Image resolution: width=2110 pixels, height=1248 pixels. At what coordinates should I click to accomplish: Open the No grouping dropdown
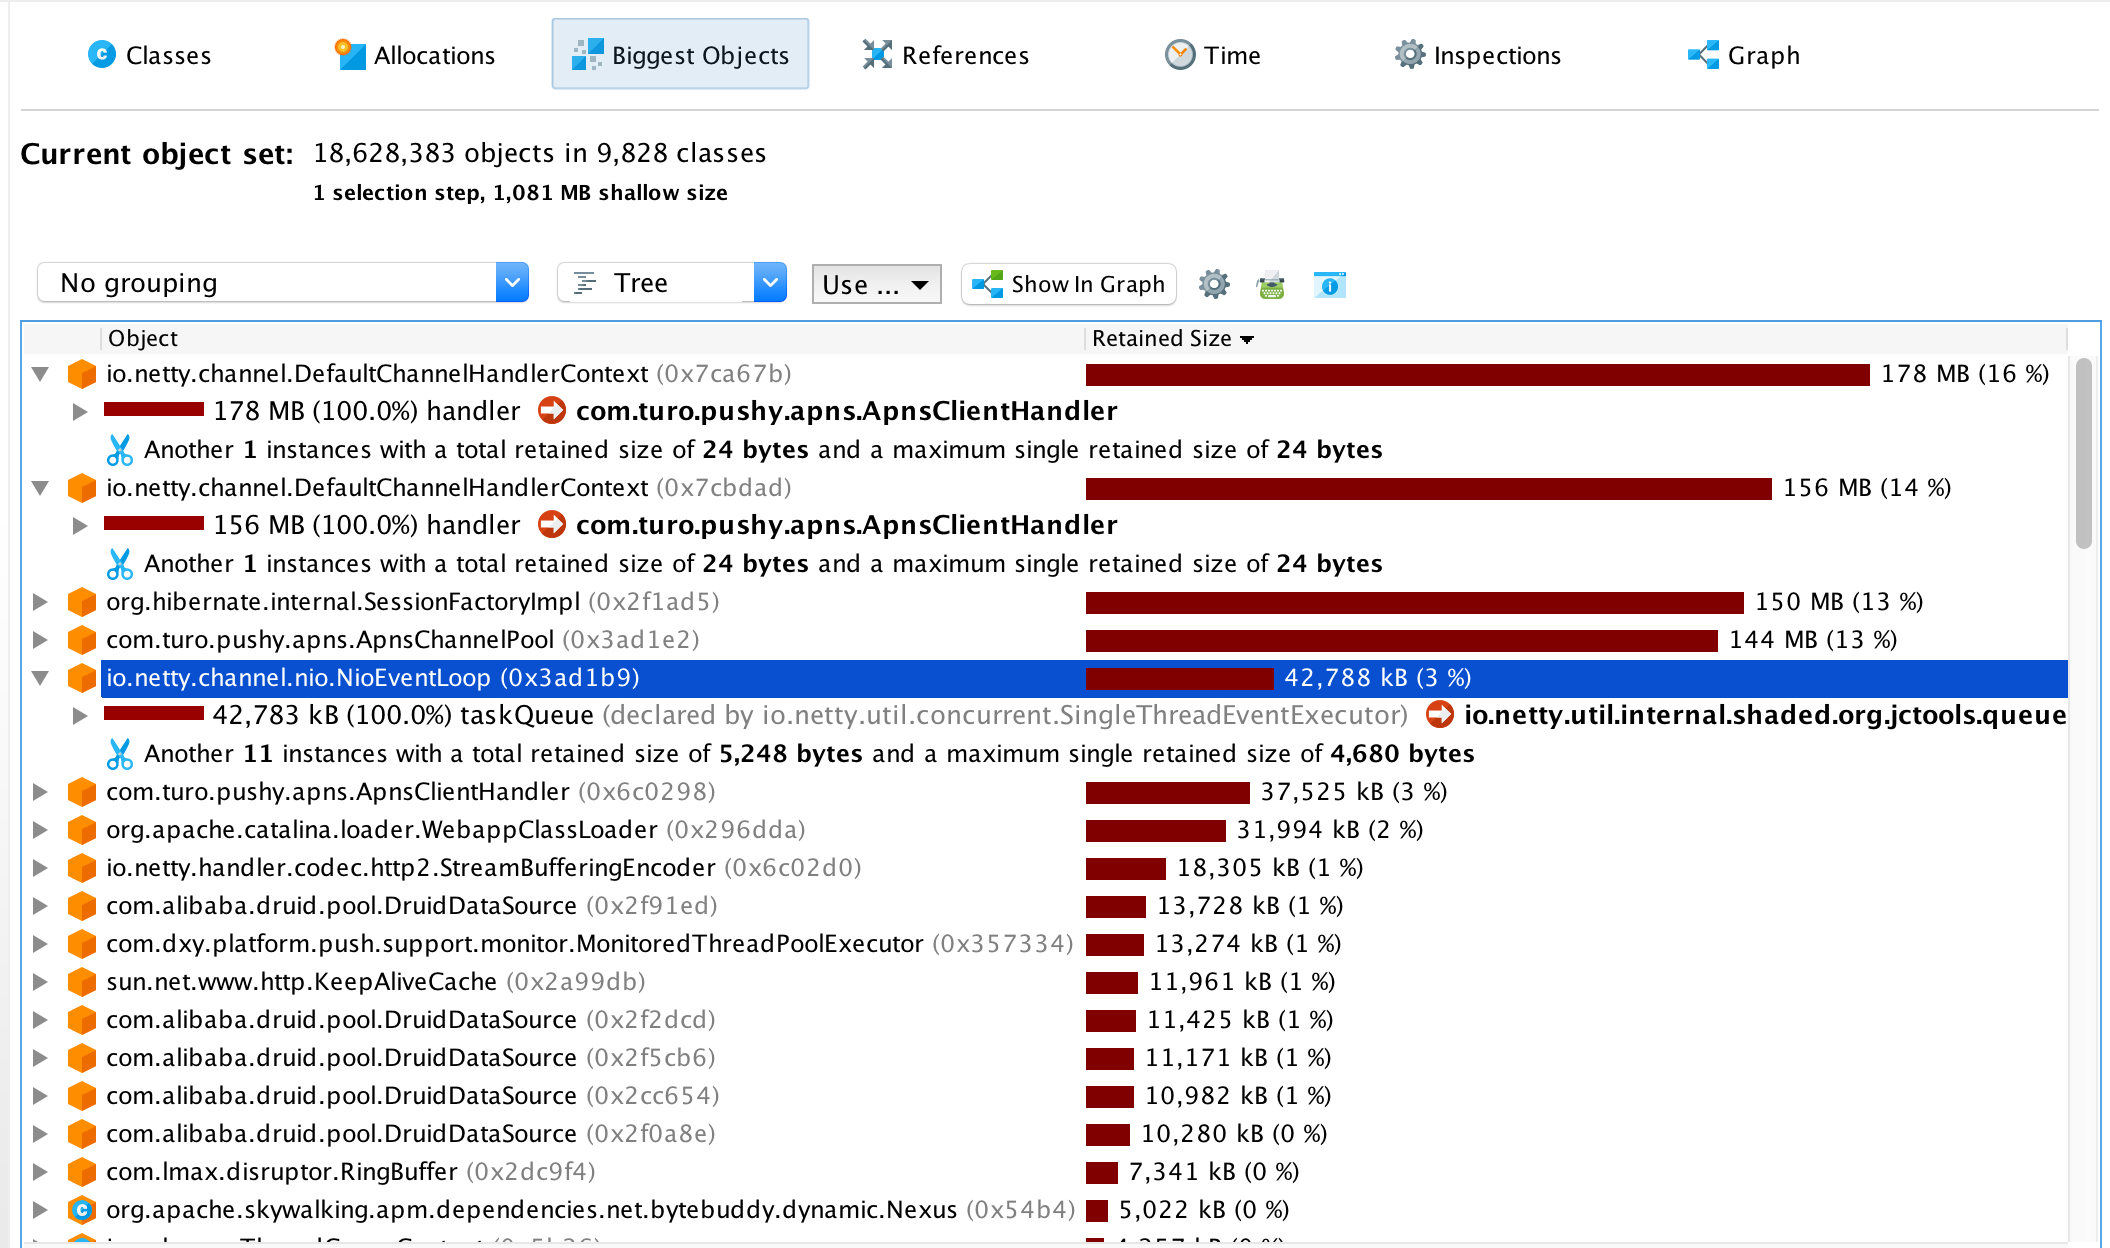(x=511, y=283)
